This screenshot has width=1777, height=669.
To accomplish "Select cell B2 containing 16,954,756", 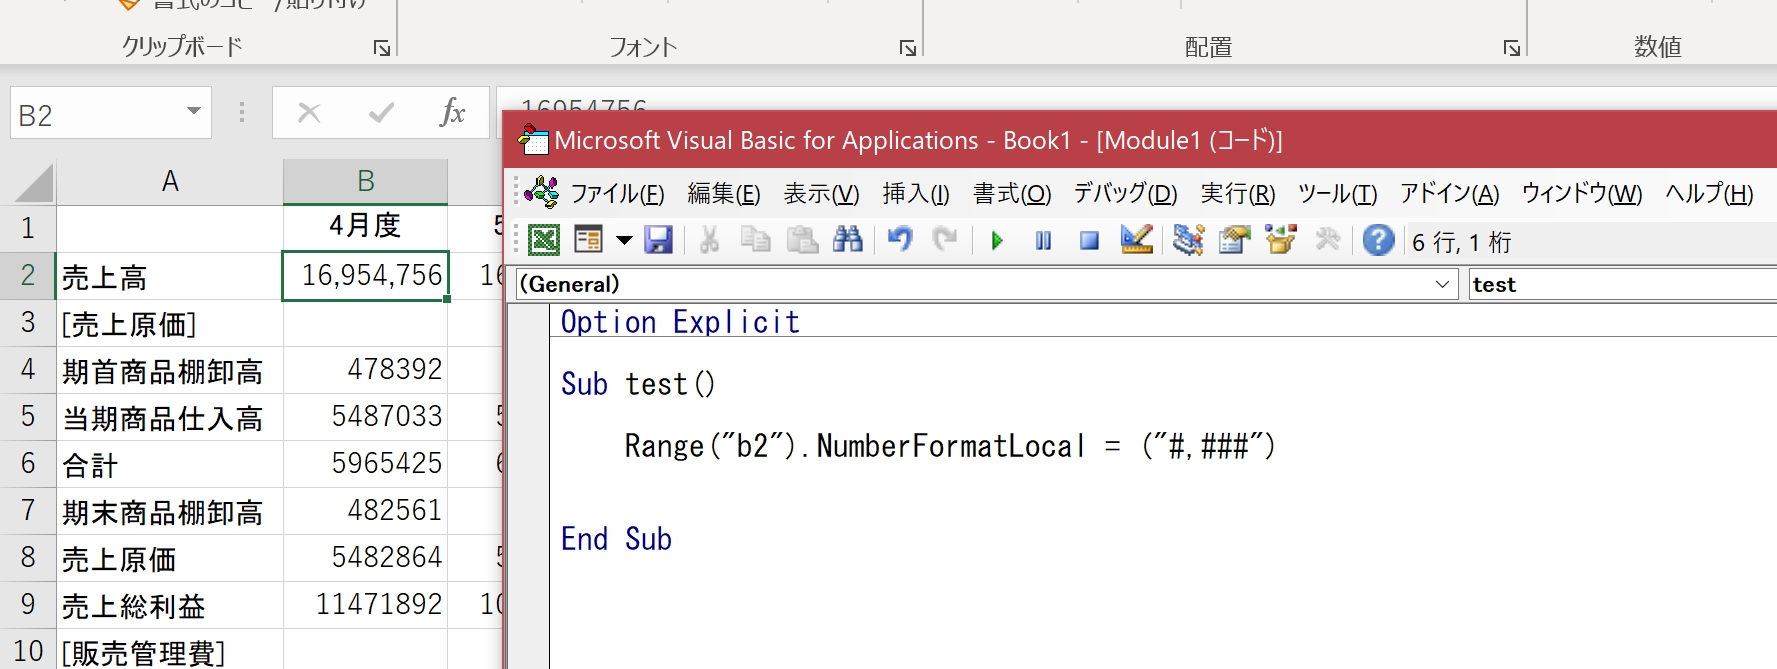I will pos(365,275).
